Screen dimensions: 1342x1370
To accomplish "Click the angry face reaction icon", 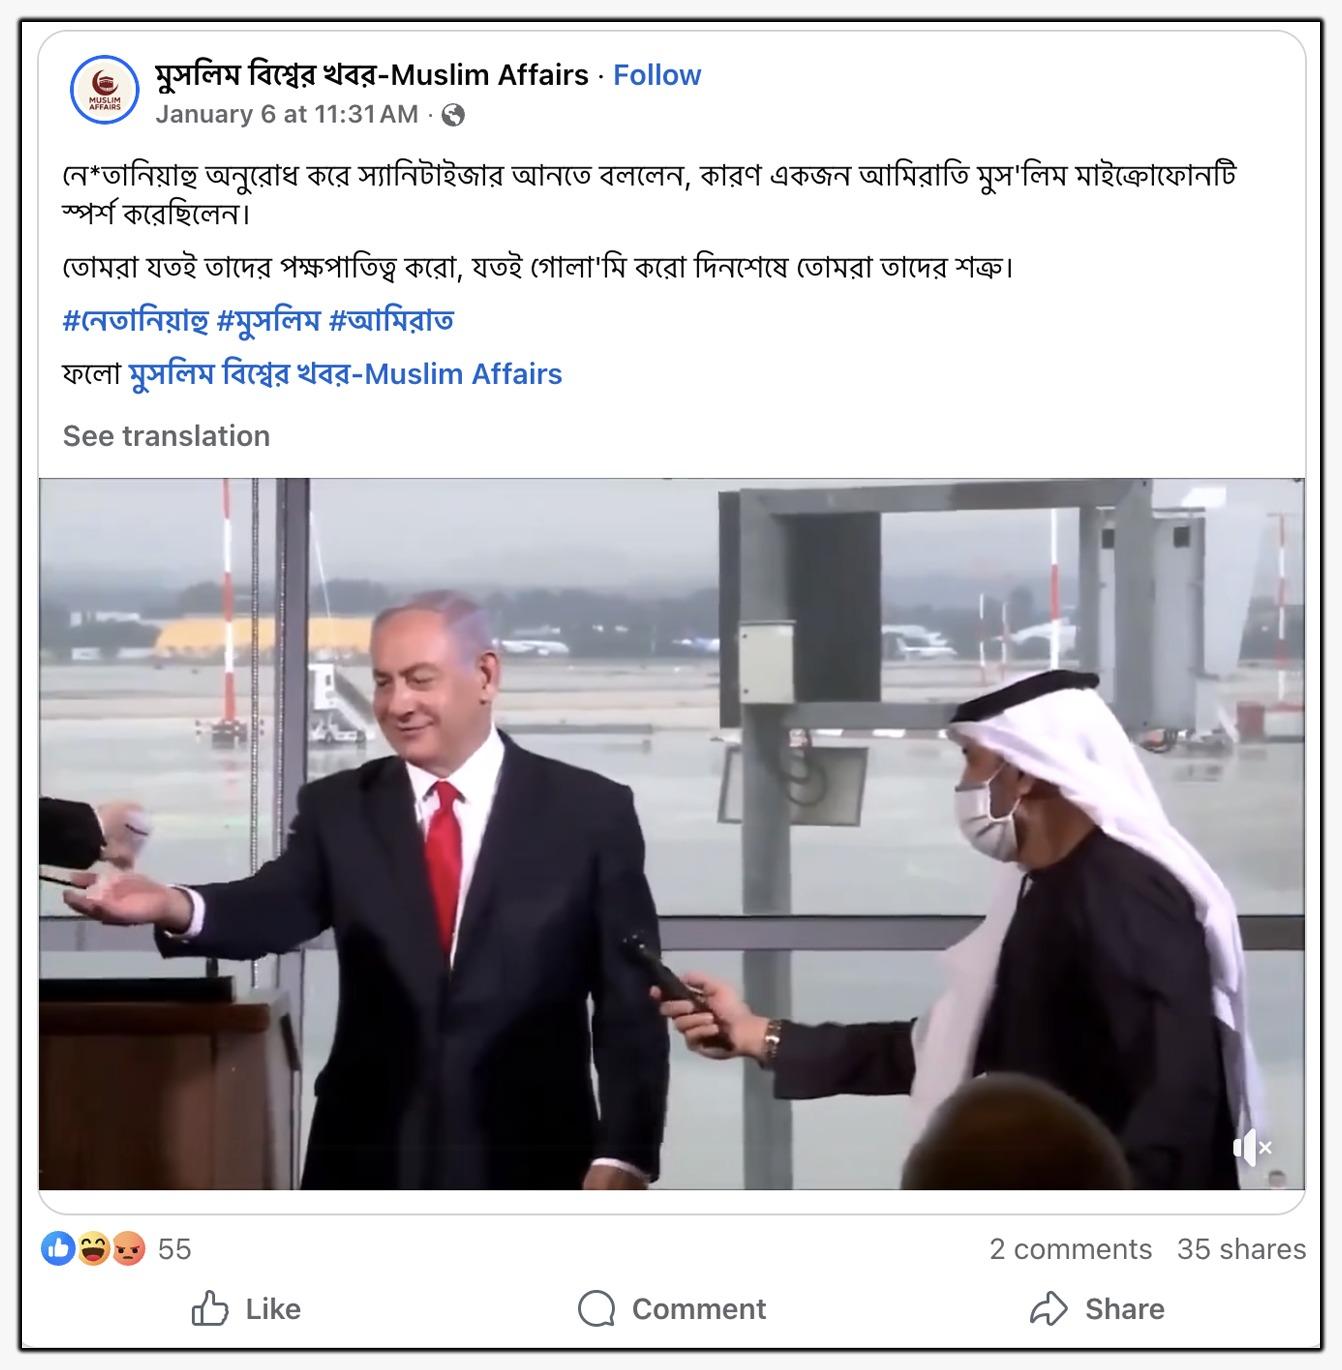I will point(128,1248).
